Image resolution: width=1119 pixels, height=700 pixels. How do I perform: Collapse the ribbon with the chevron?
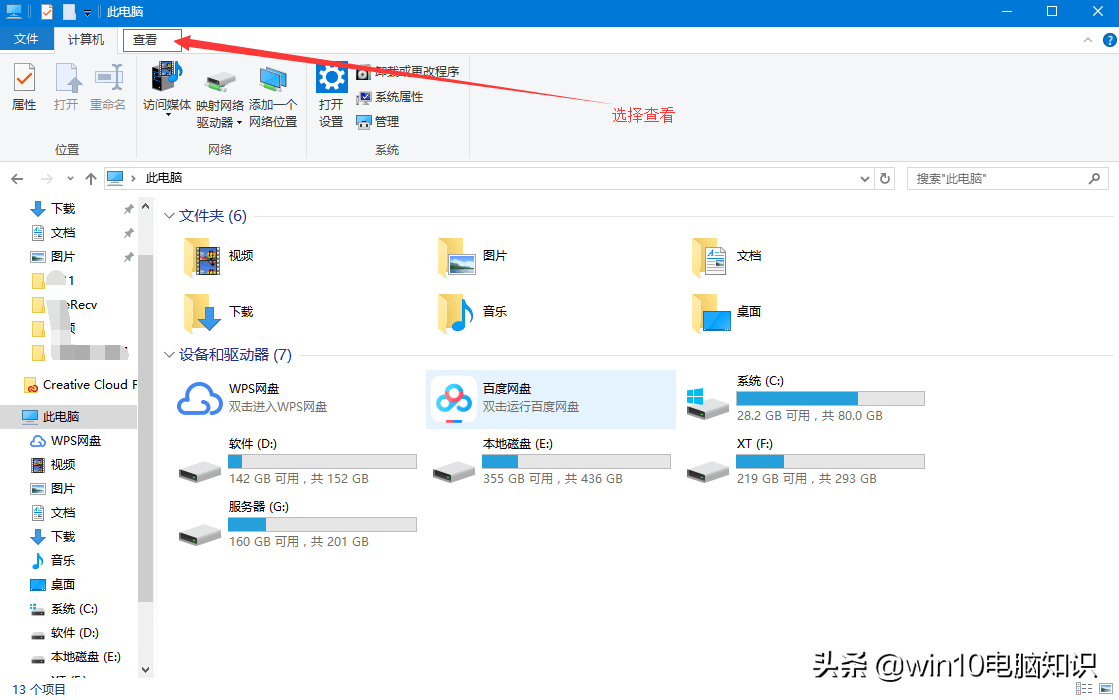pyautogui.click(x=1088, y=40)
